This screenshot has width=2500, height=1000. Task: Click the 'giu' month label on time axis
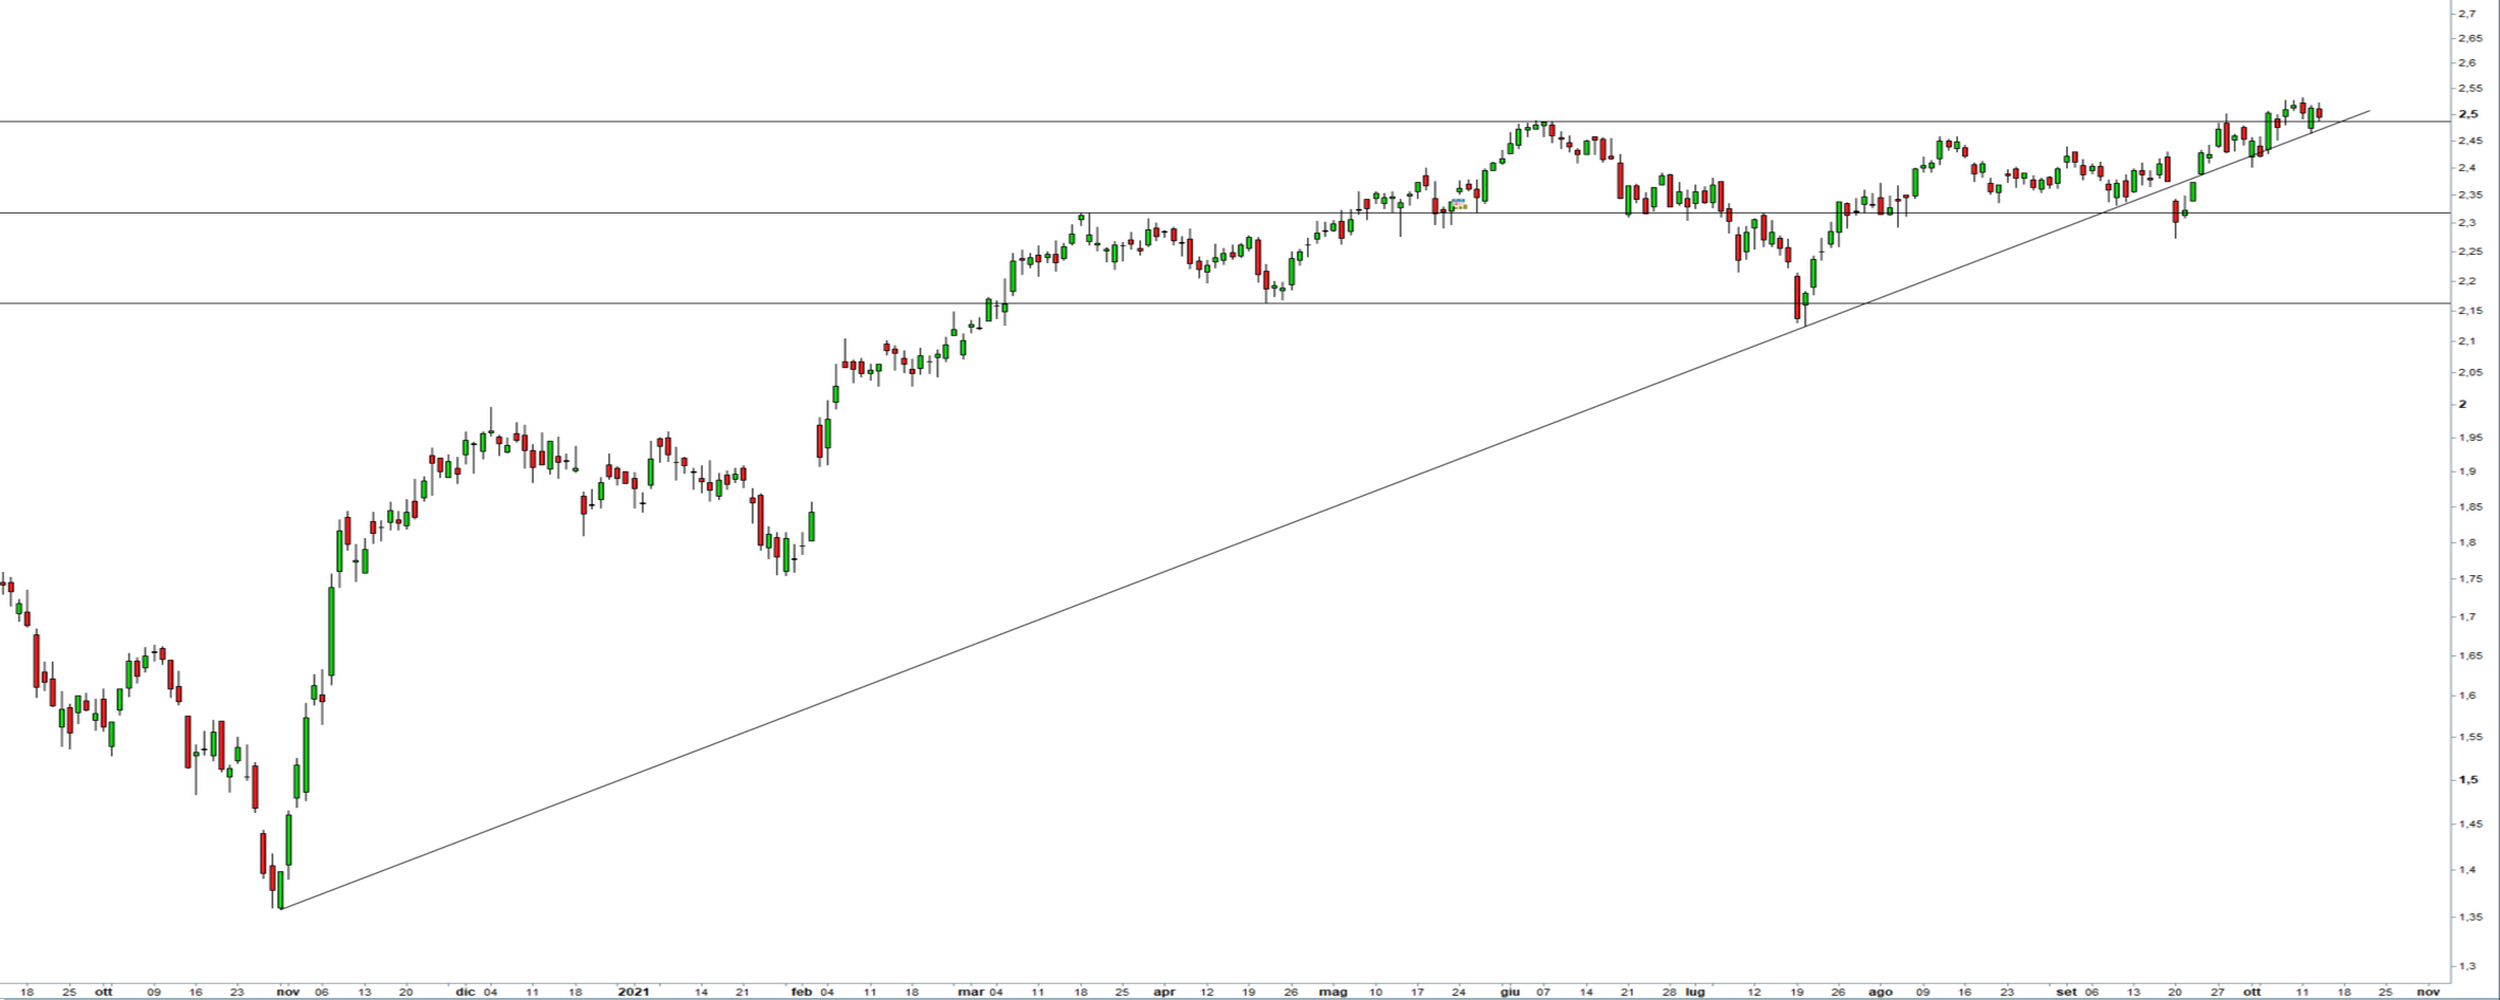point(1509,992)
